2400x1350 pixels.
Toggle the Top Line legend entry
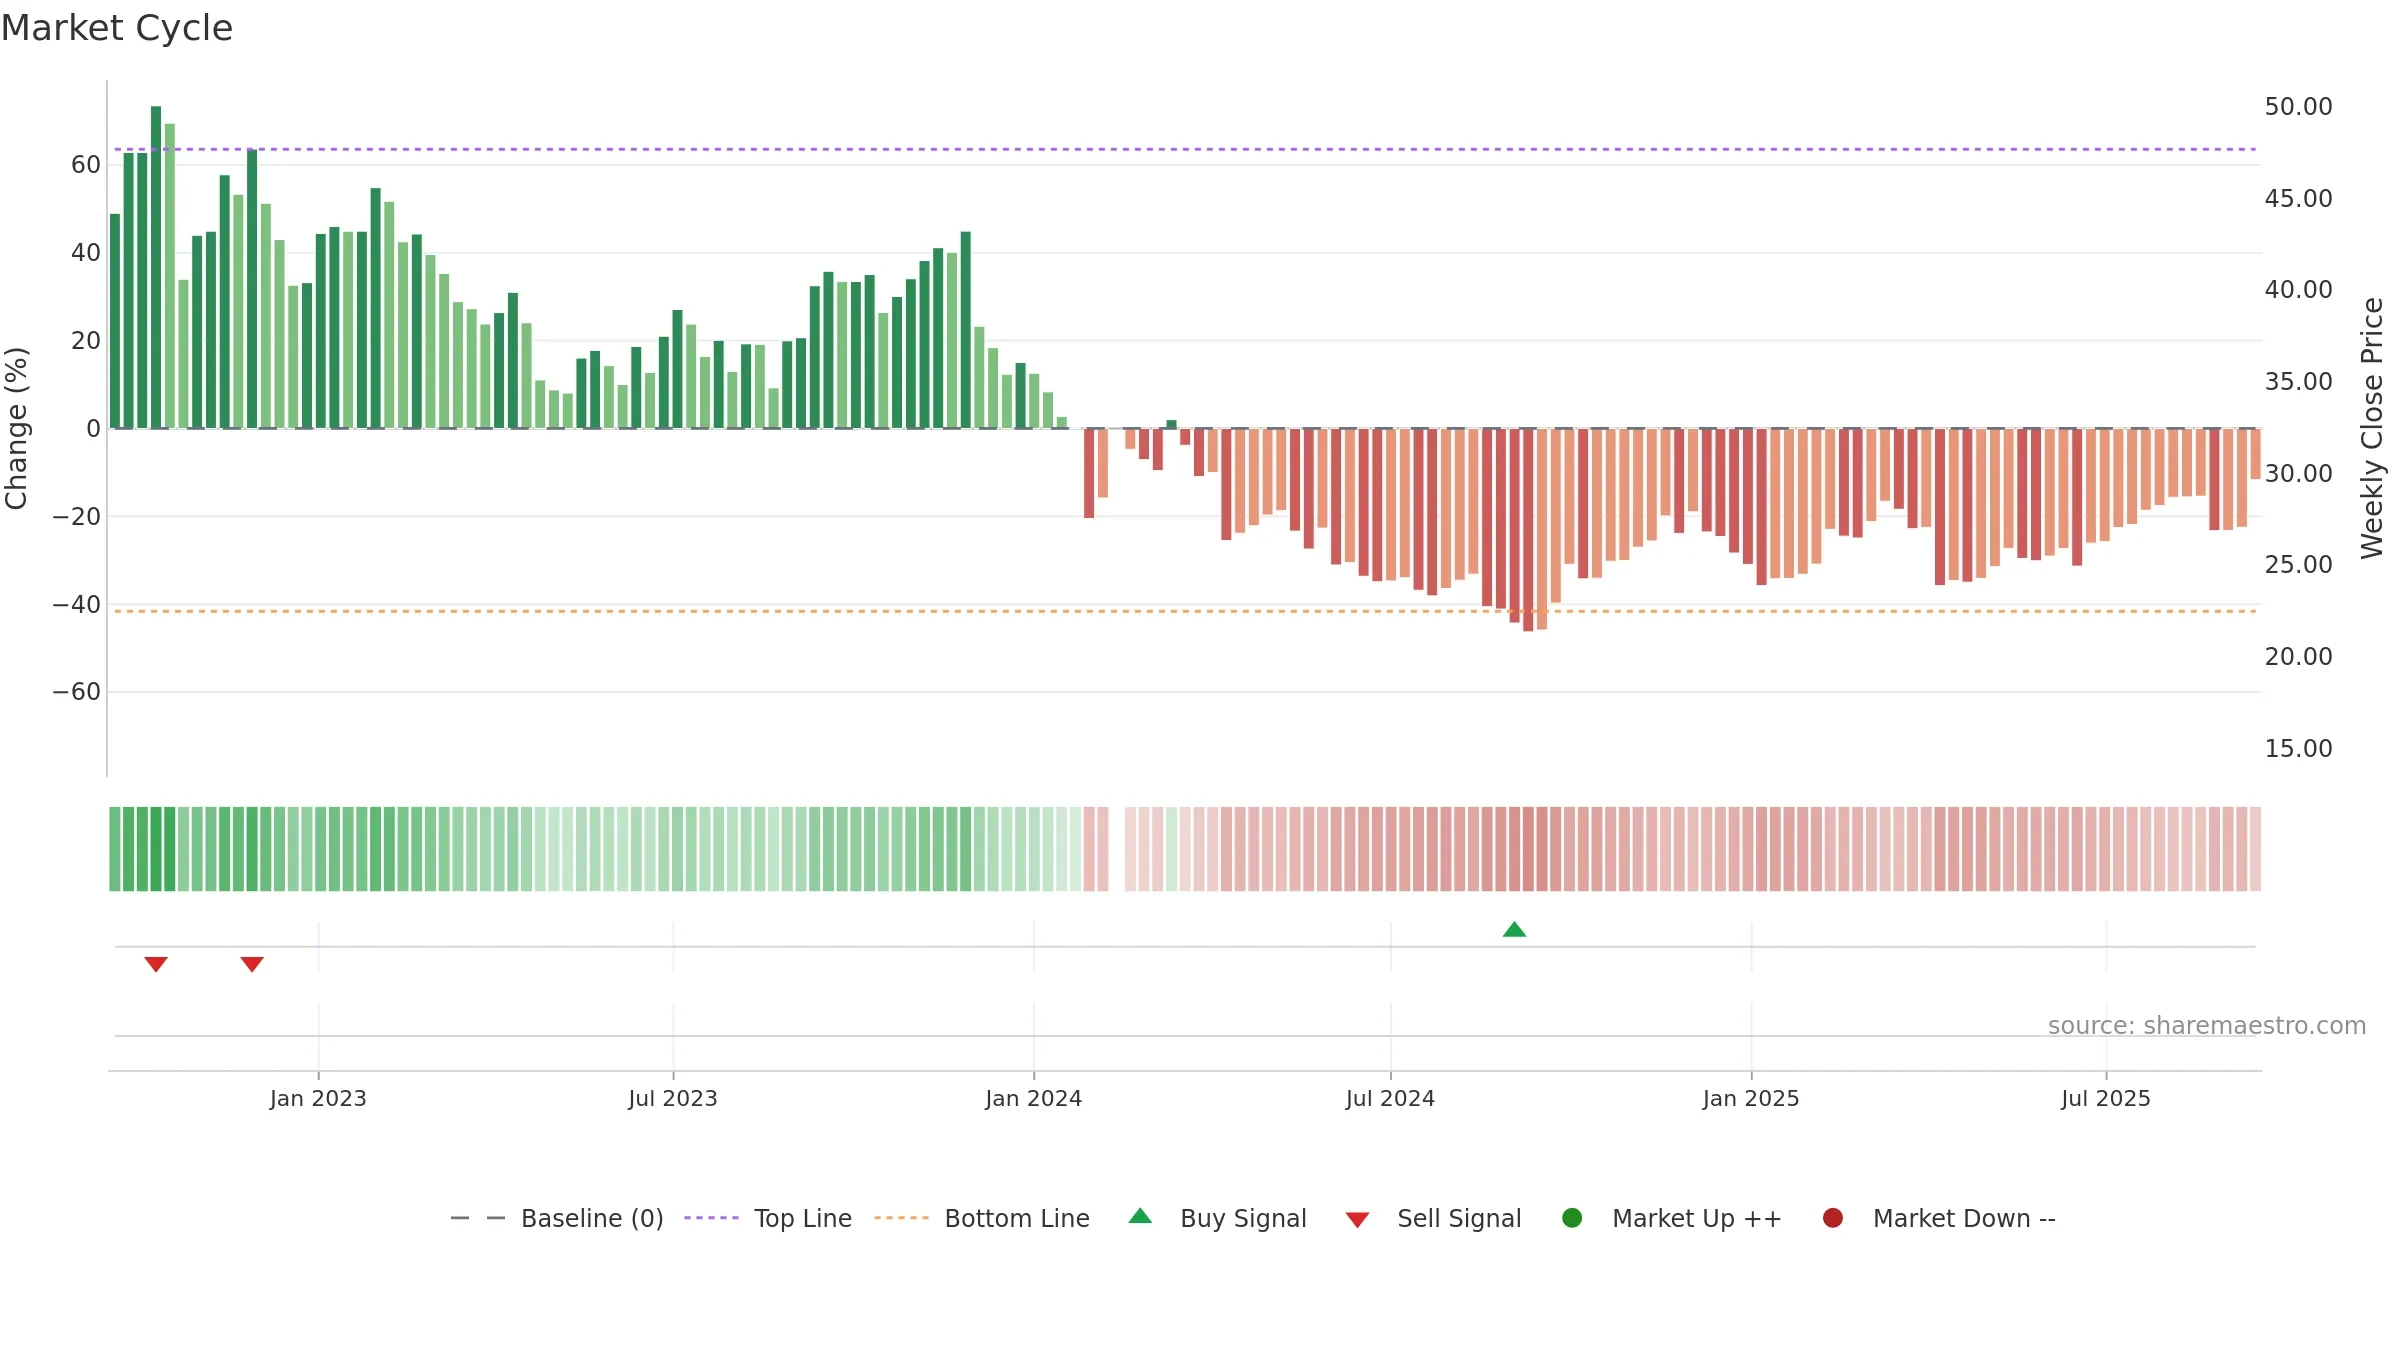[x=768, y=1218]
